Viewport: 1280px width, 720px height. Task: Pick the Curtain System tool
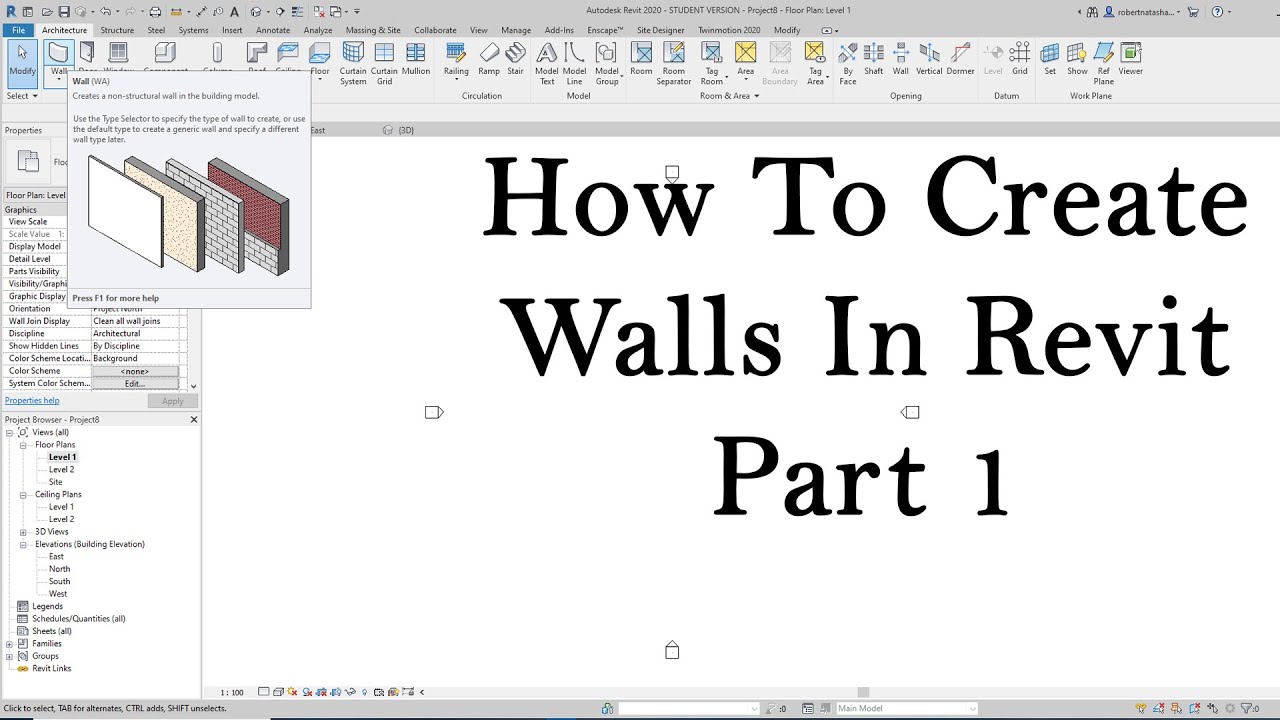[353, 64]
